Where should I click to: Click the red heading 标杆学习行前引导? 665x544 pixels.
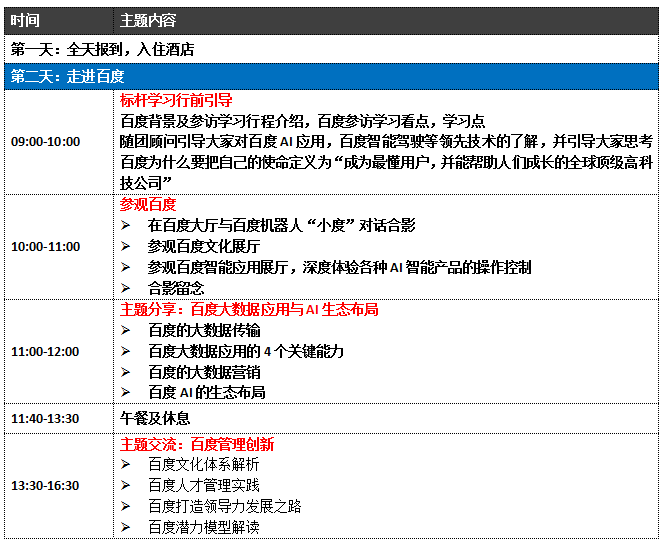[176, 100]
